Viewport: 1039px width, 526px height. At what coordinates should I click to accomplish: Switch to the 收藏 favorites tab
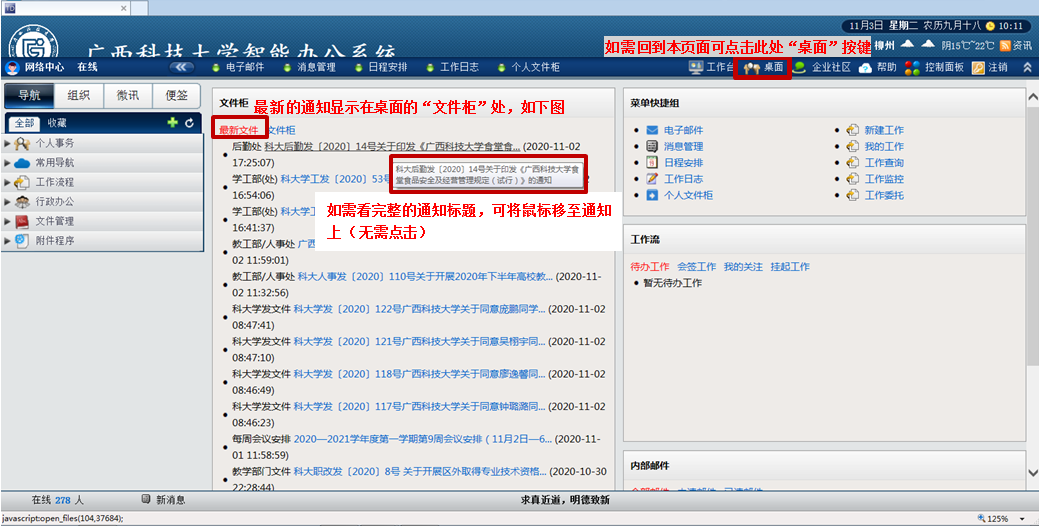pyautogui.click(x=59, y=123)
